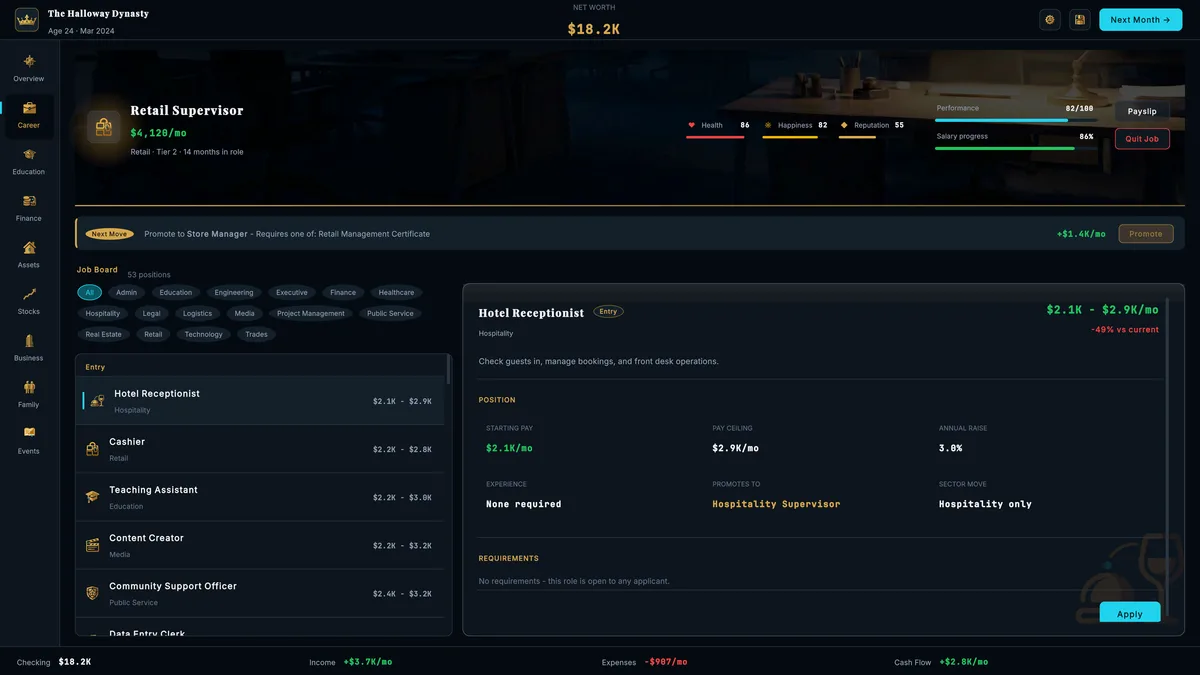Screen dimensions: 1200x675
Task: Filter jobs by Public Service chip
Action: (x=390, y=313)
